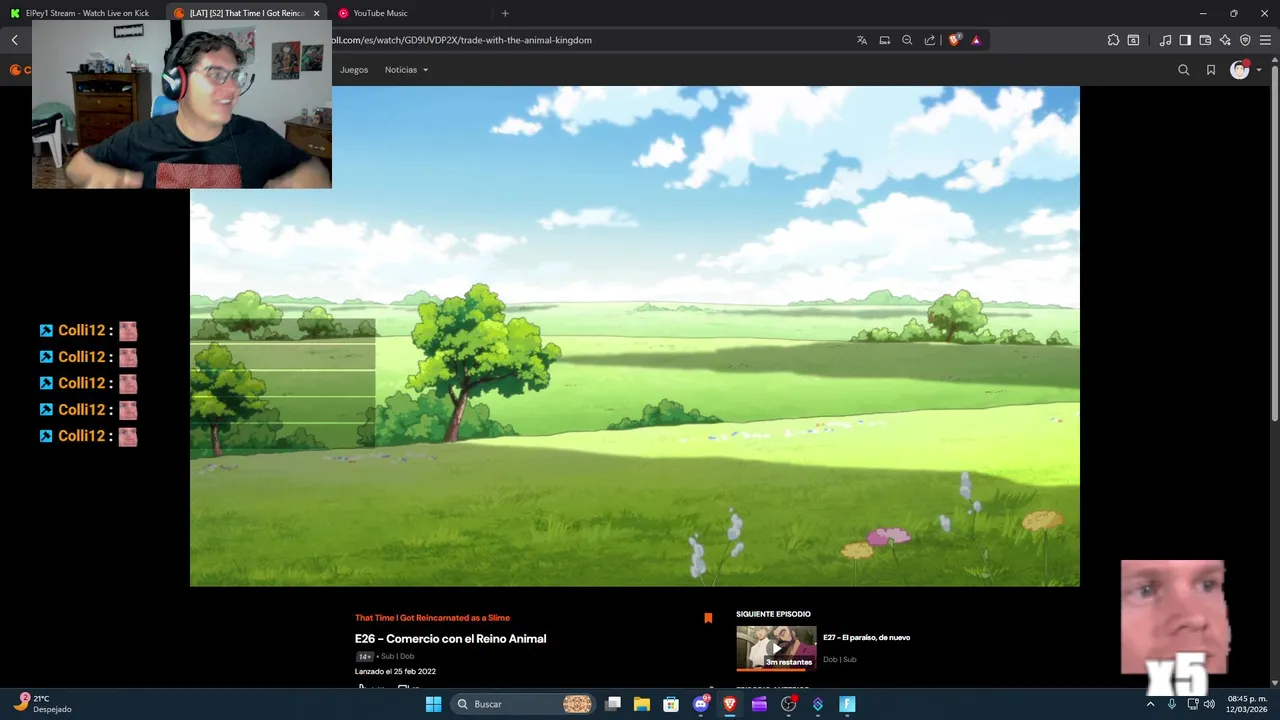Open OBS Studio from the taskbar
The image size is (1280, 720).
[x=789, y=704]
